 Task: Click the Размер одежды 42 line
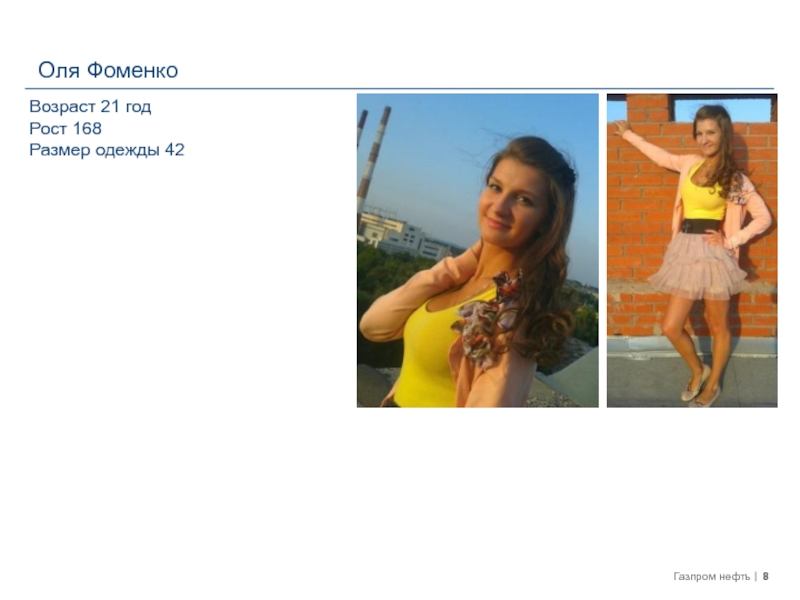click(x=107, y=150)
